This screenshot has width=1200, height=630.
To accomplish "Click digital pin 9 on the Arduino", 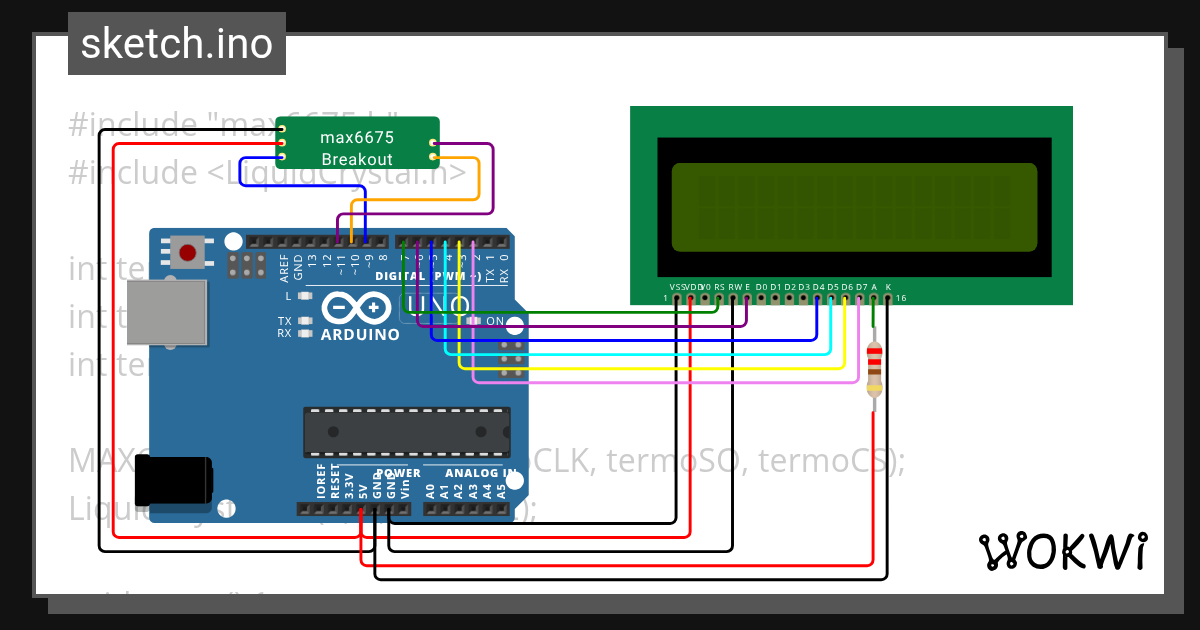I will (366, 242).
